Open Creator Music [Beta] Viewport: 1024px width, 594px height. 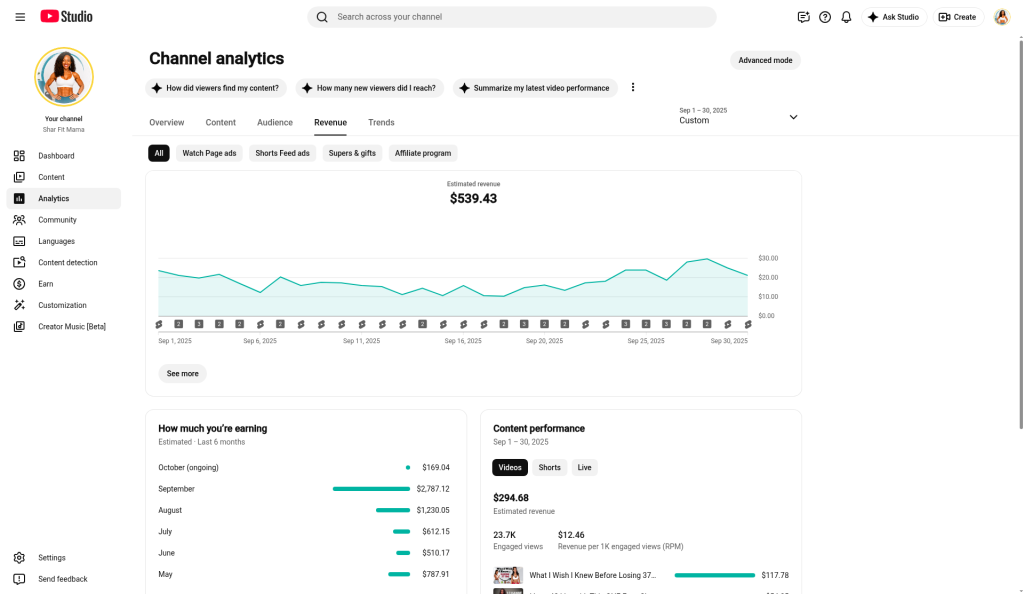click(x=64, y=326)
